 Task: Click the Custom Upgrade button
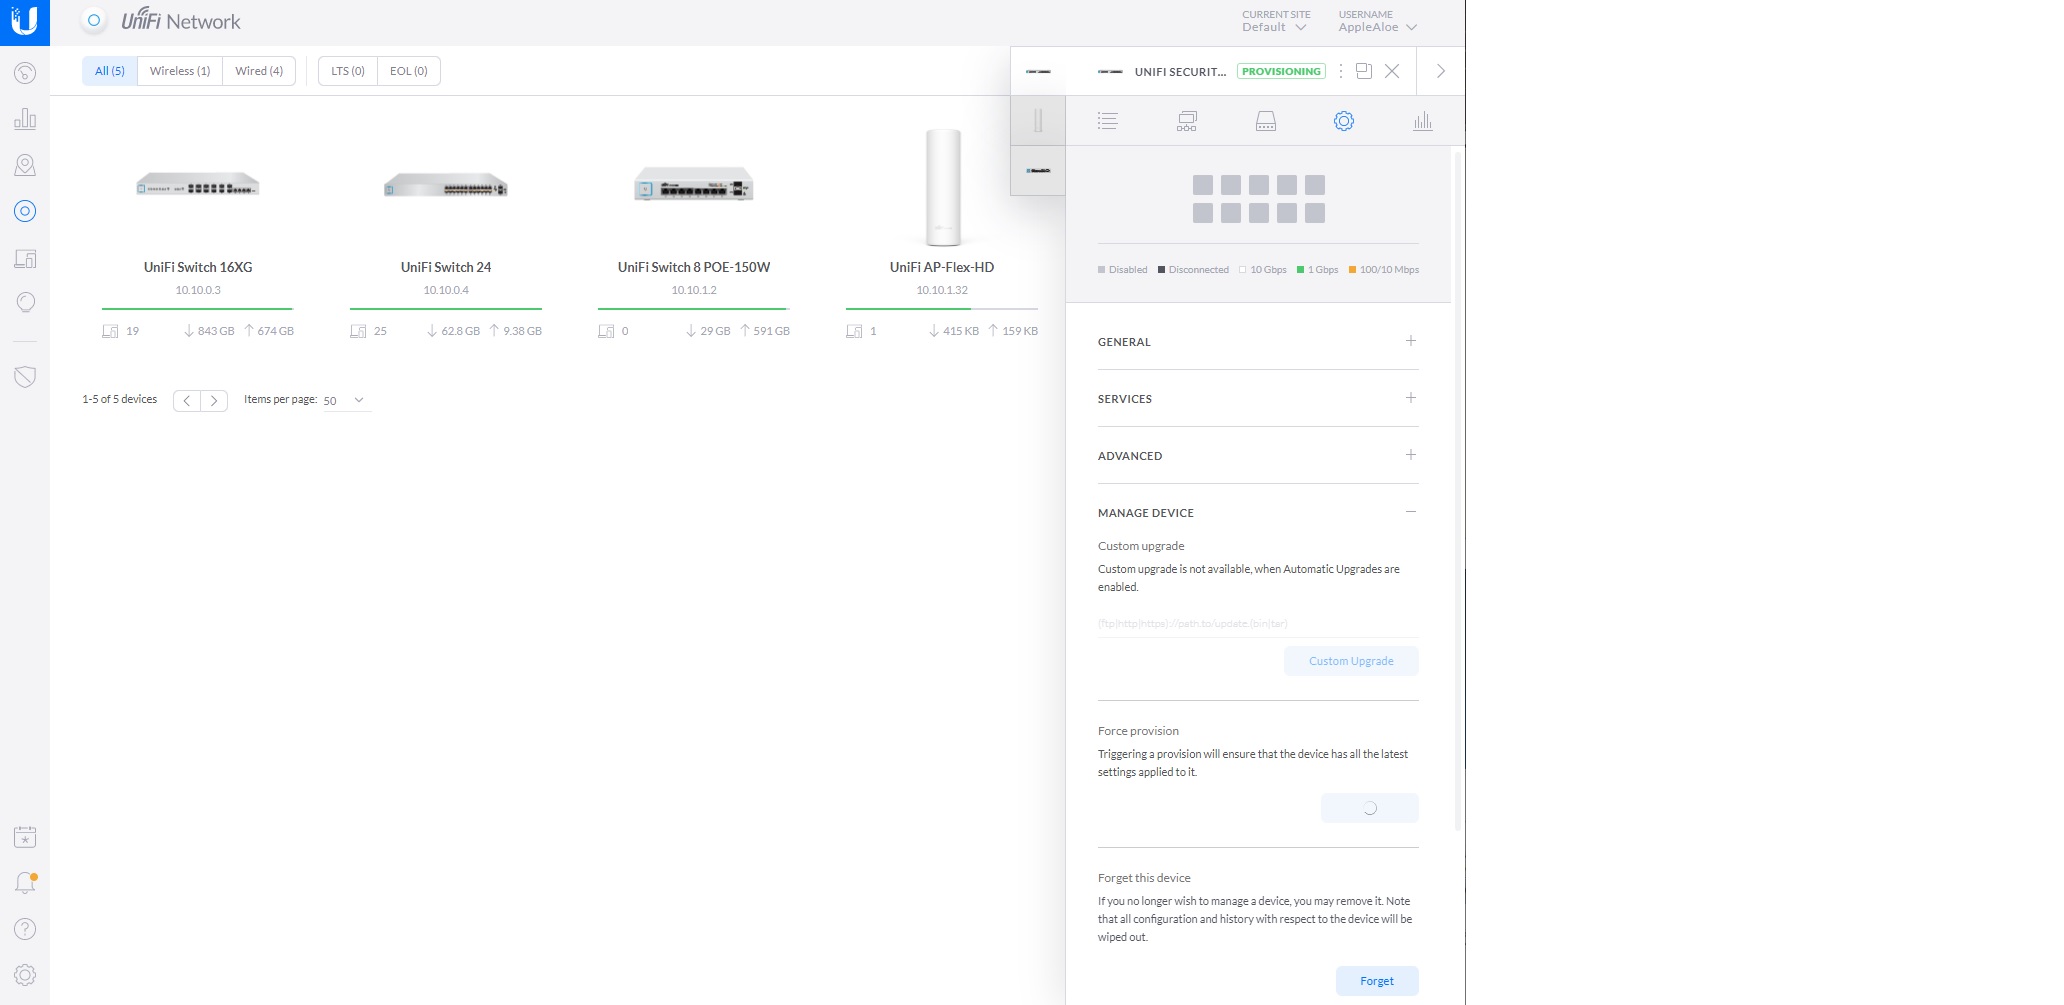[x=1351, y=661]
